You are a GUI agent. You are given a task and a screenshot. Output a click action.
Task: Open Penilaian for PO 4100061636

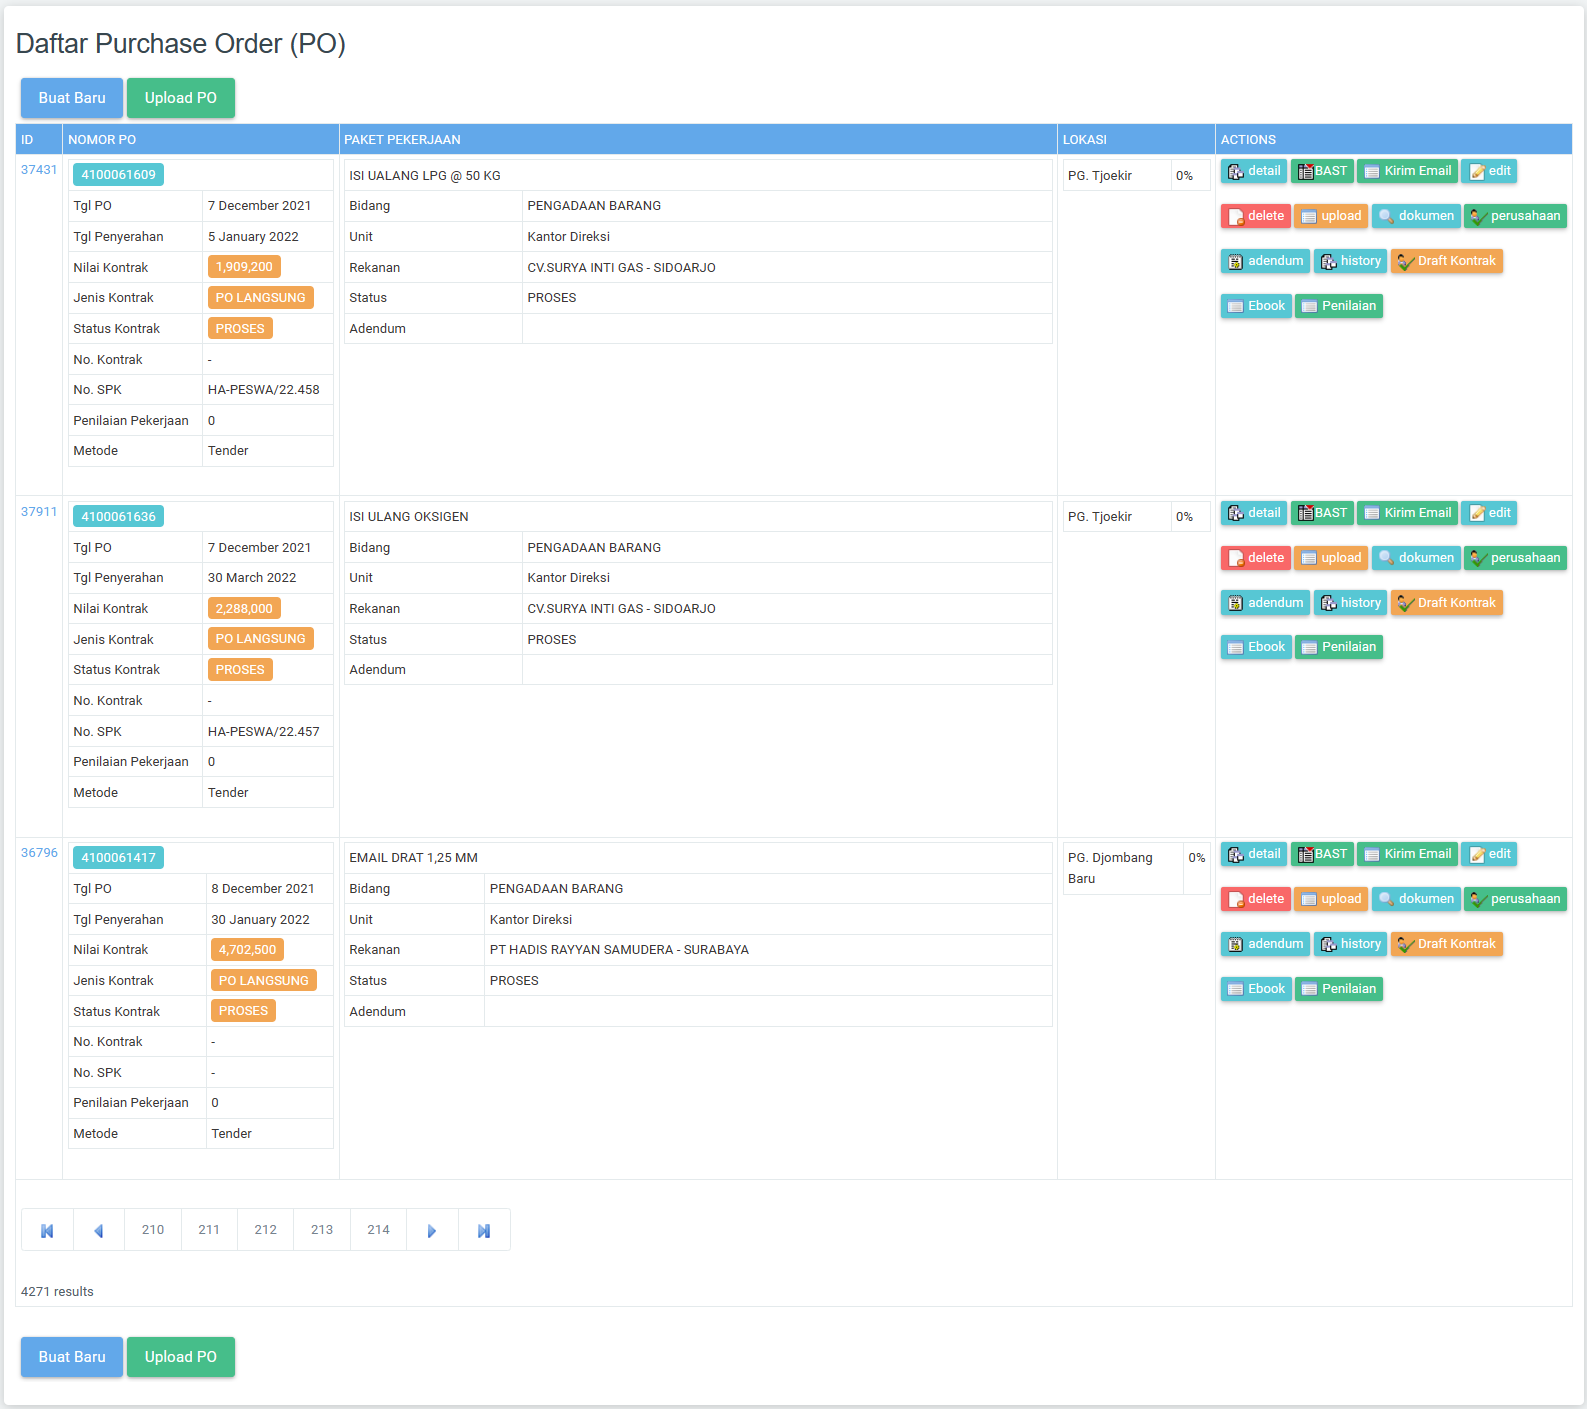point(1339,647)
